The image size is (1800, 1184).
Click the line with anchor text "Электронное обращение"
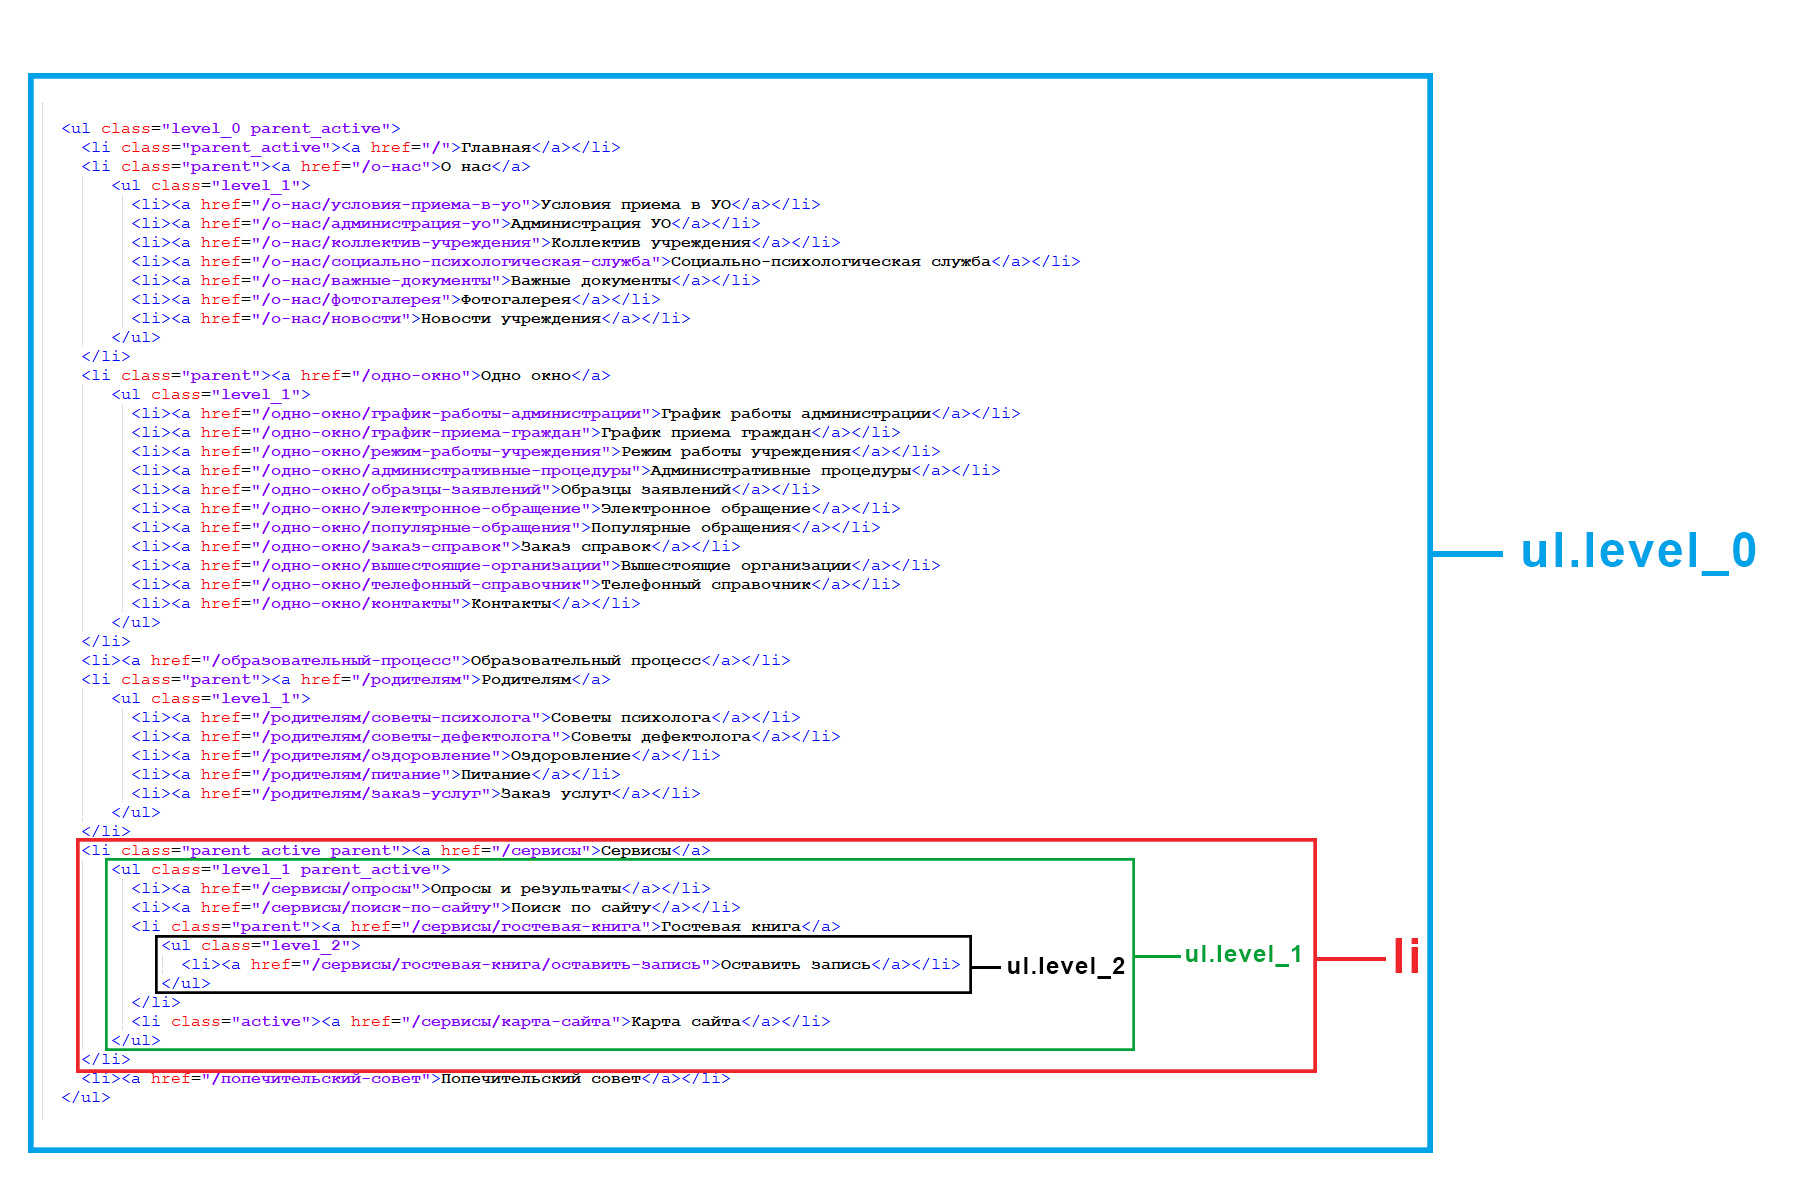point(516,509)
